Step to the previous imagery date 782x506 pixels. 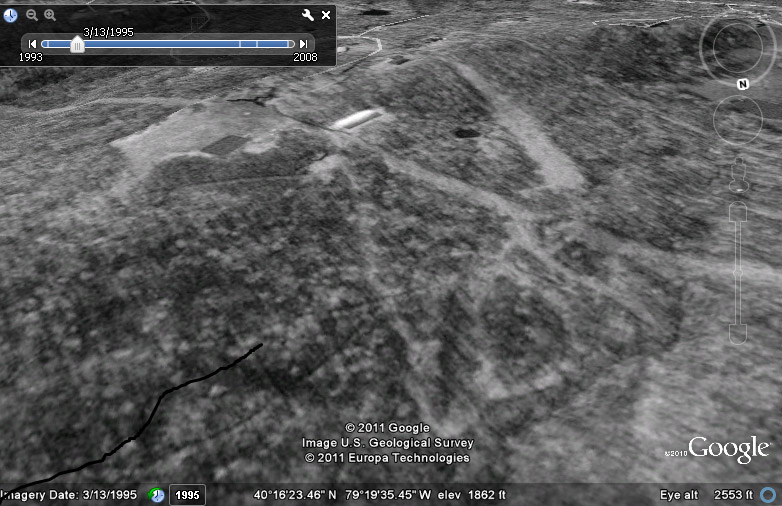[32, 44]
